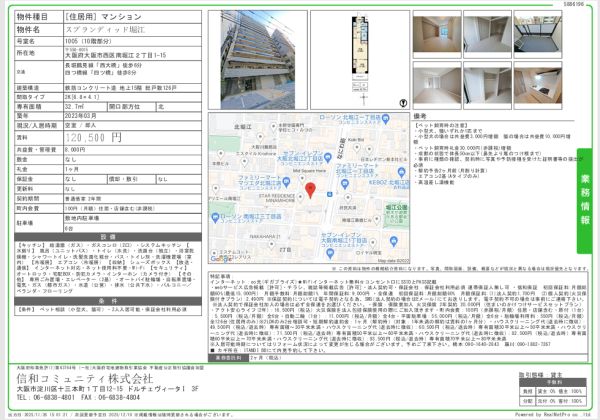
Task: Click the red property location pin on map
Action: coord(310,190)
